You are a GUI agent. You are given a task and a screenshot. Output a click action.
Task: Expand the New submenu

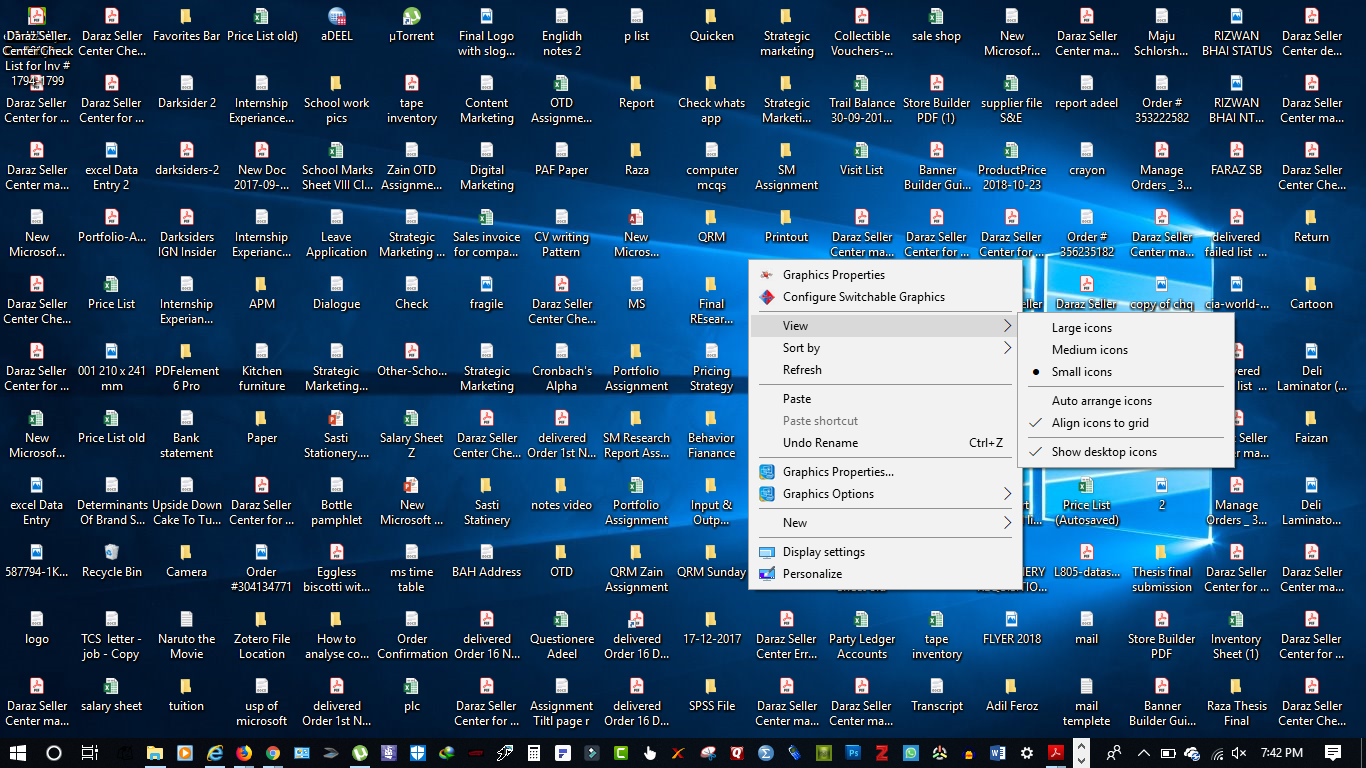[x=794, y=522]
